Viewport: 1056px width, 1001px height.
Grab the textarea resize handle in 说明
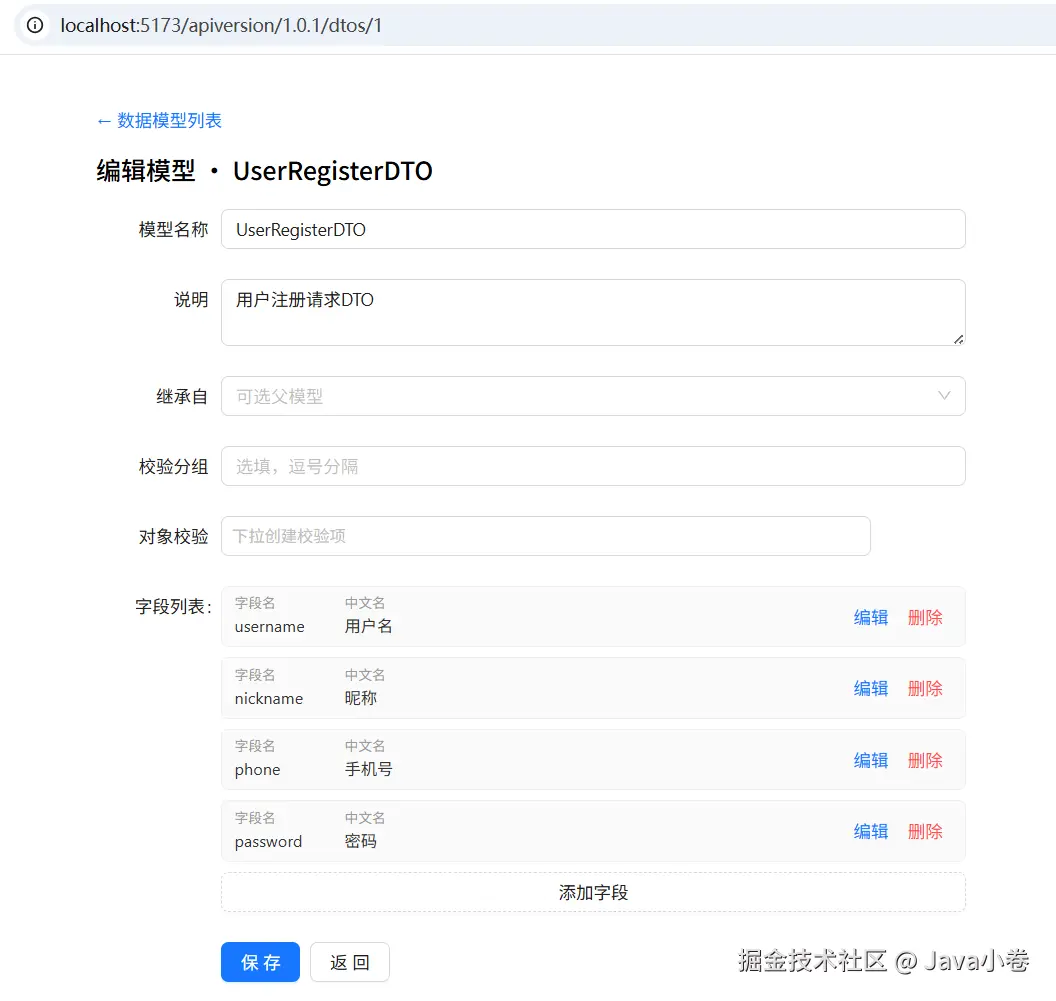pyautogui.click(x=958, y=340)
